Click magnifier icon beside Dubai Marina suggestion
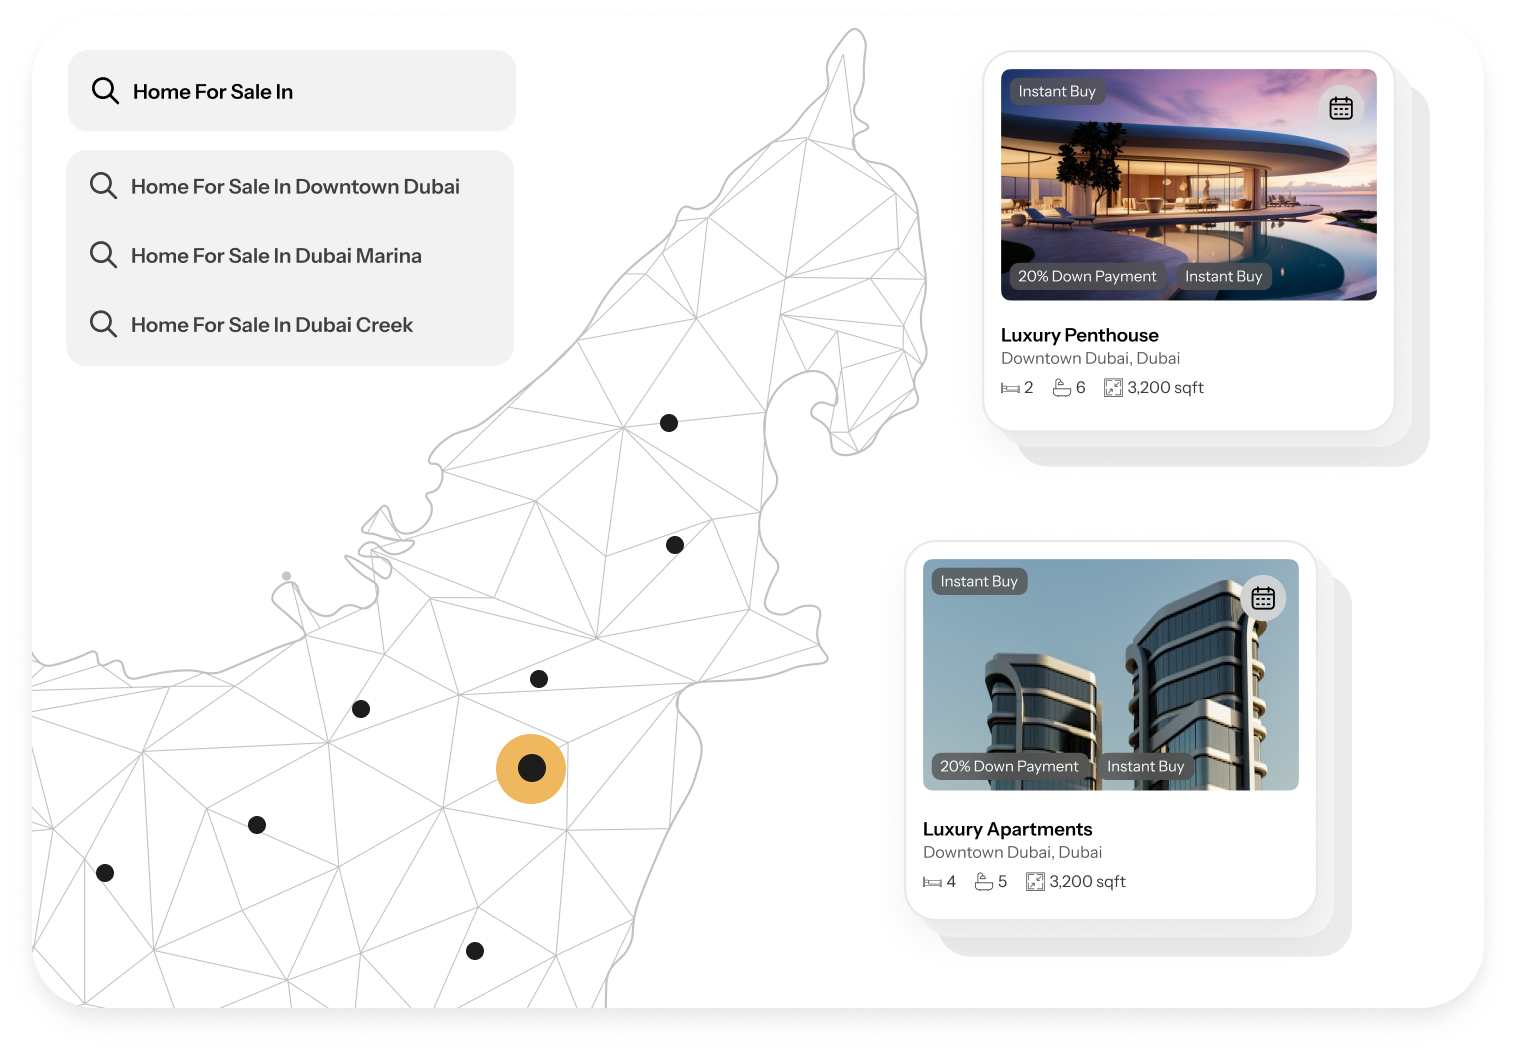 (103, 254)
